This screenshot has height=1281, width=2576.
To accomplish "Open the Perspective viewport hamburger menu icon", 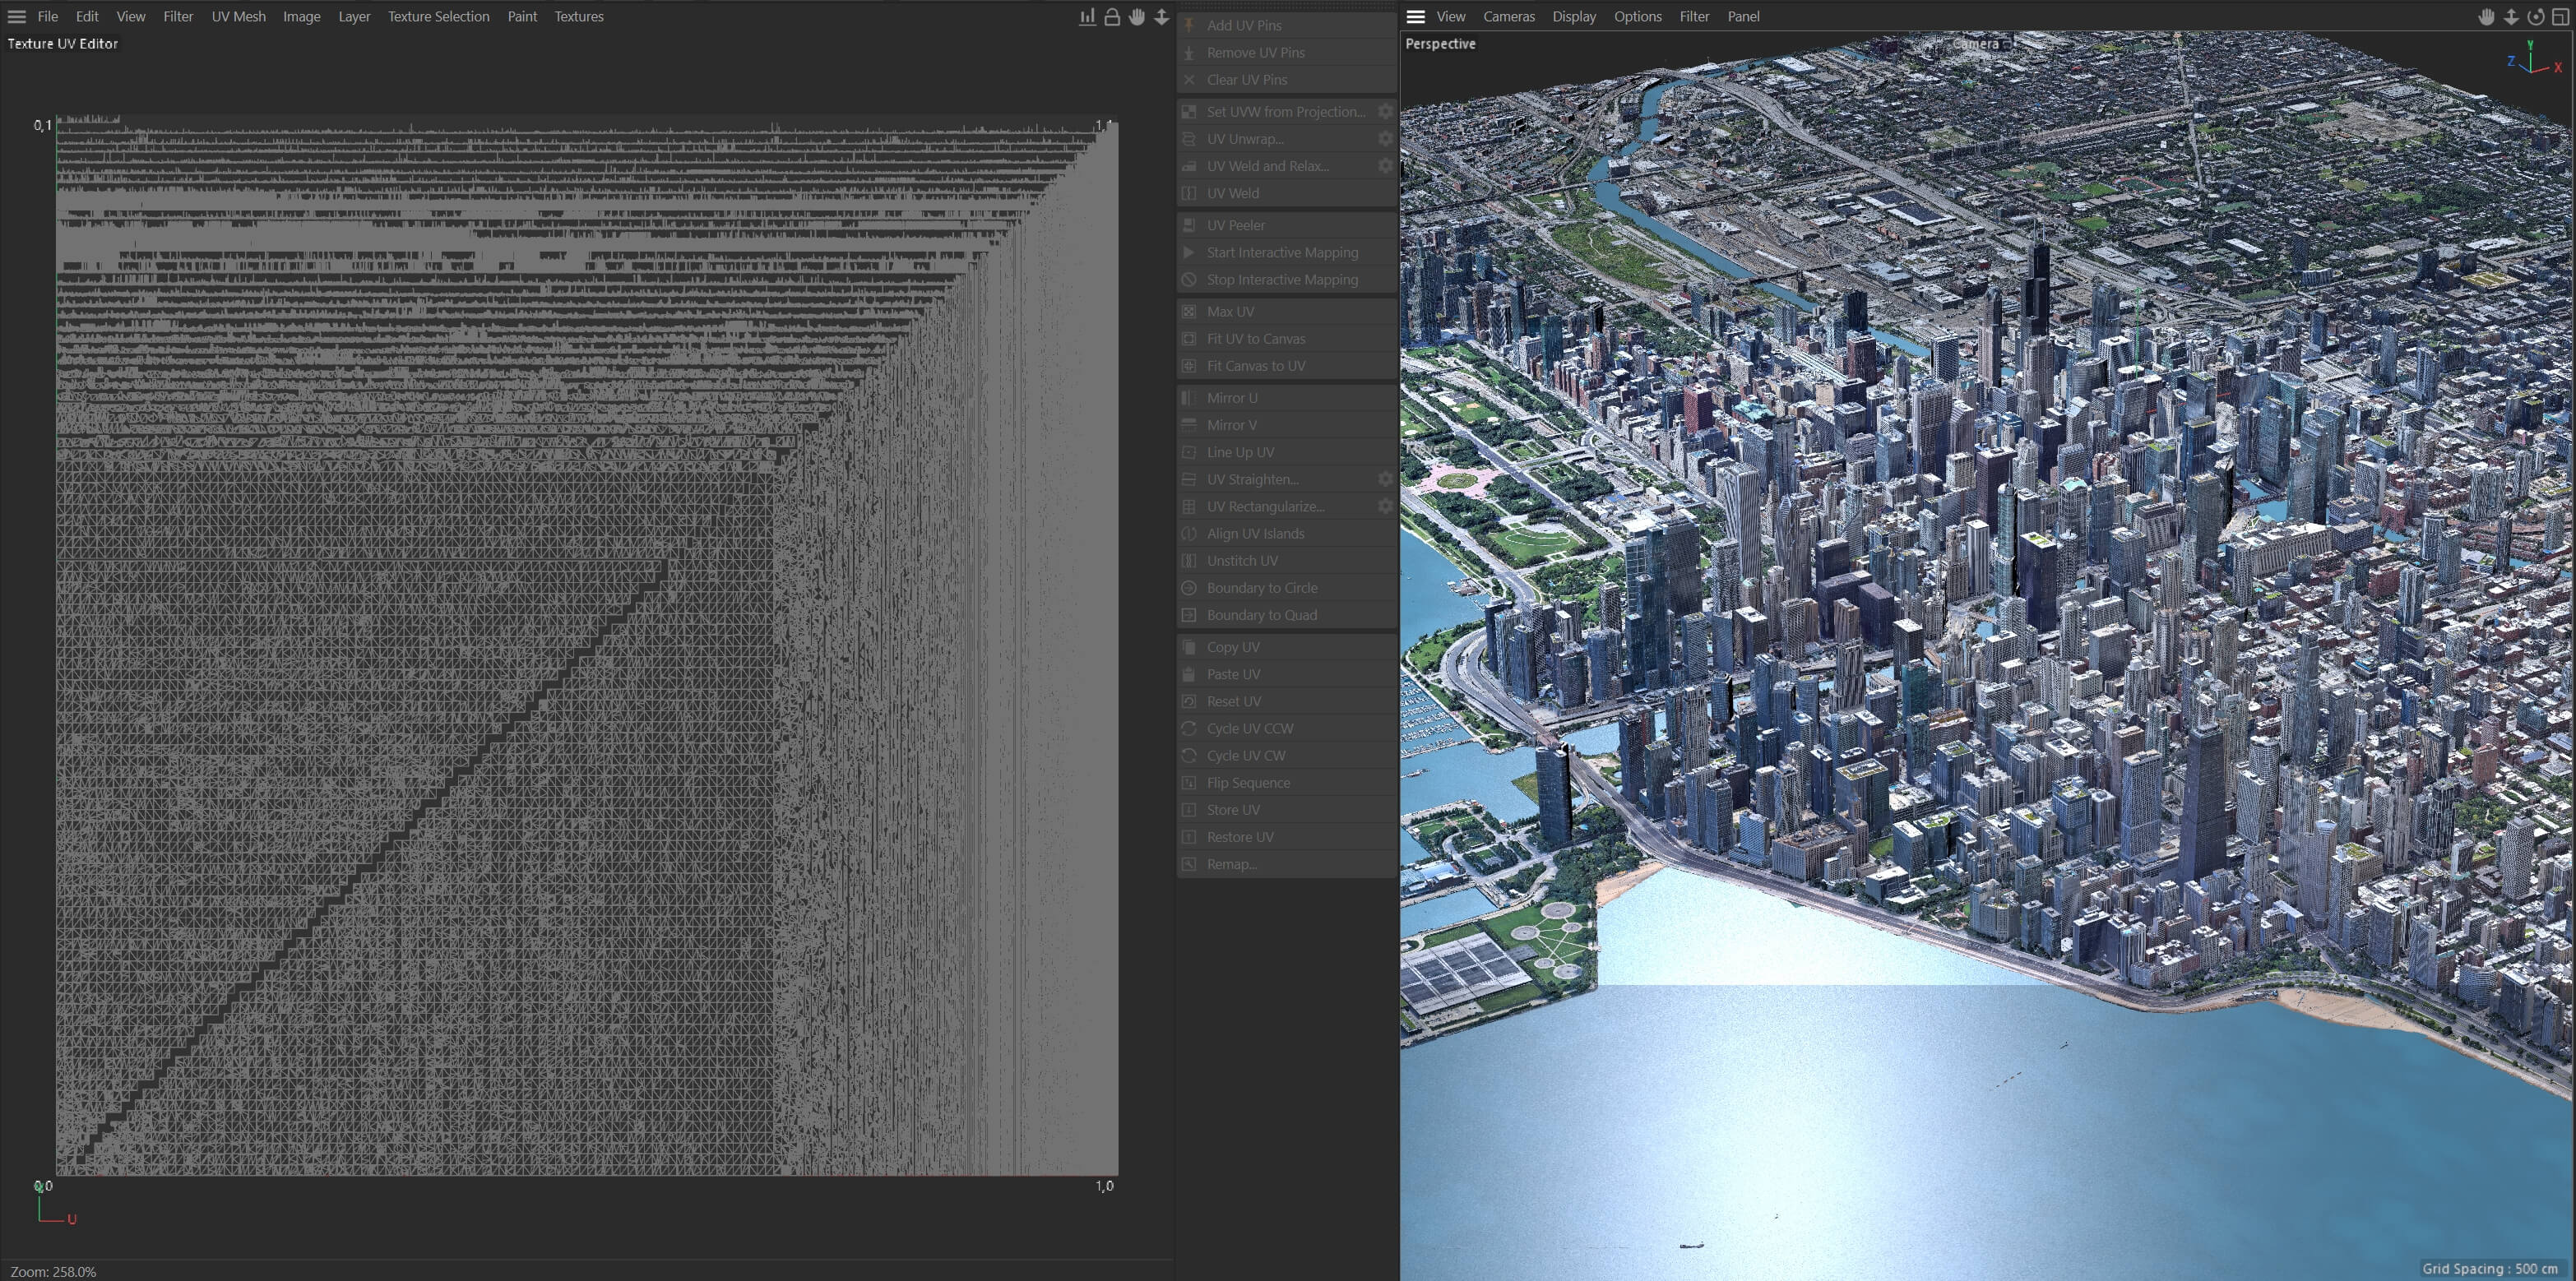I will 1415,17.
